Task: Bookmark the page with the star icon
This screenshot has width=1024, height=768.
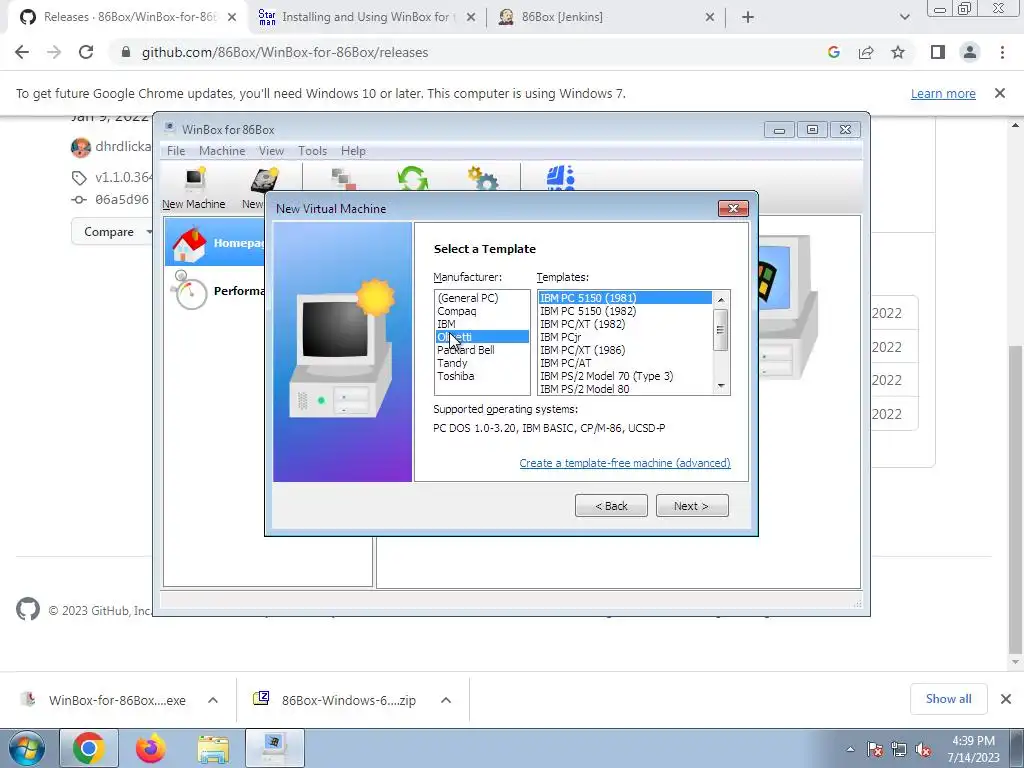Action: pyautogui.click(x=898, y=52)
